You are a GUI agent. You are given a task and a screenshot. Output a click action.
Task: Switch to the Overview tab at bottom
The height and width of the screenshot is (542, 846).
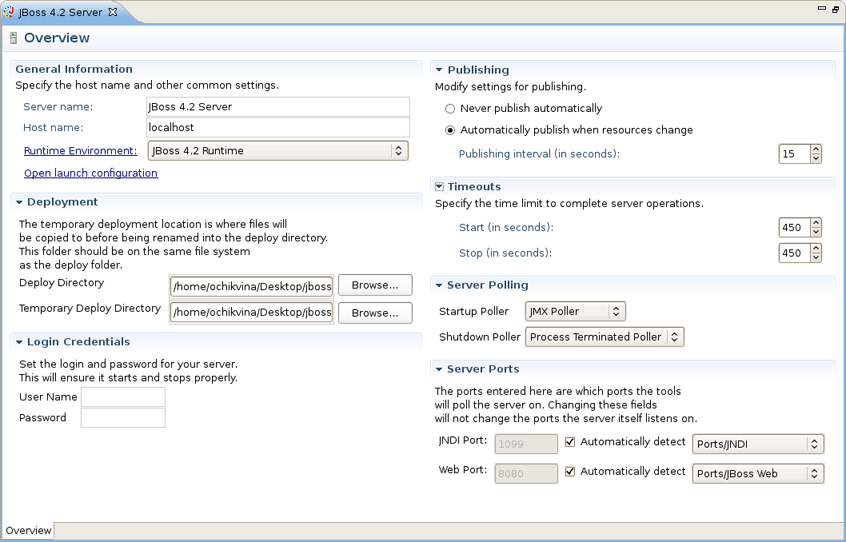pos(28,531)
